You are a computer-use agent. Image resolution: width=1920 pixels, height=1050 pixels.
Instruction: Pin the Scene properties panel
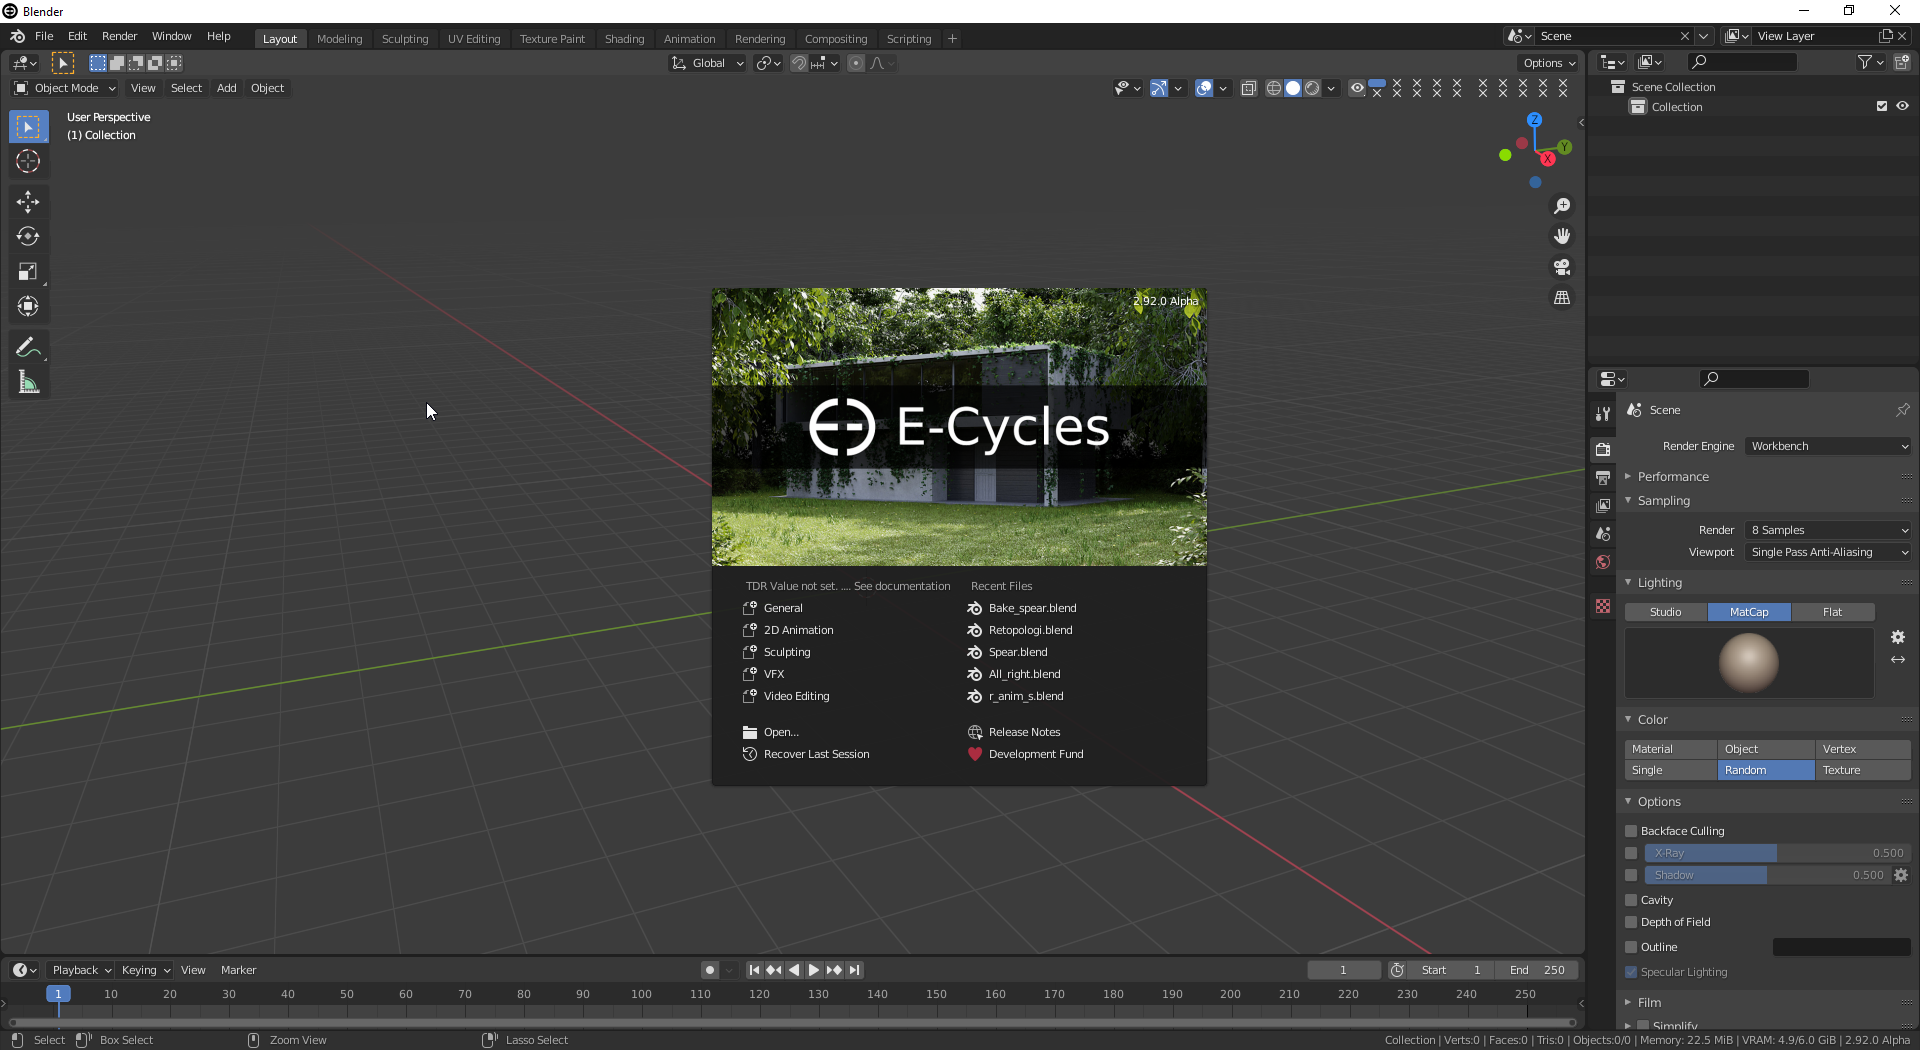coord(1902,410)
